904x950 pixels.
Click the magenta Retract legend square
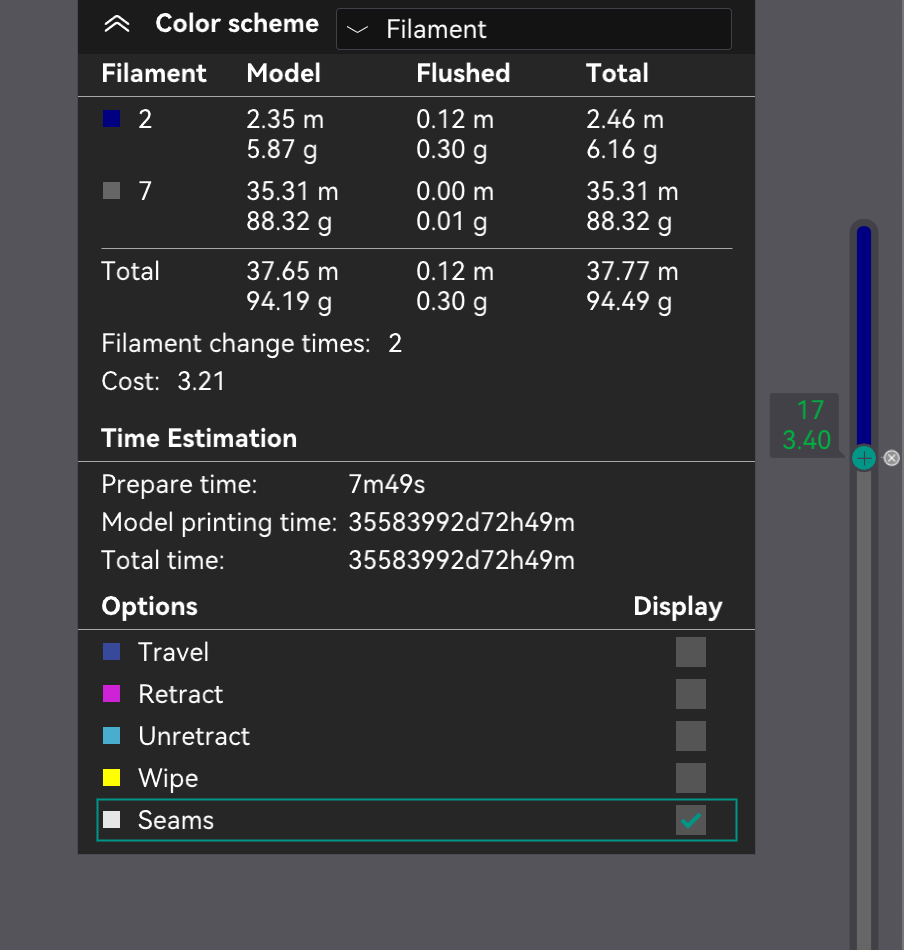point(110,694)
